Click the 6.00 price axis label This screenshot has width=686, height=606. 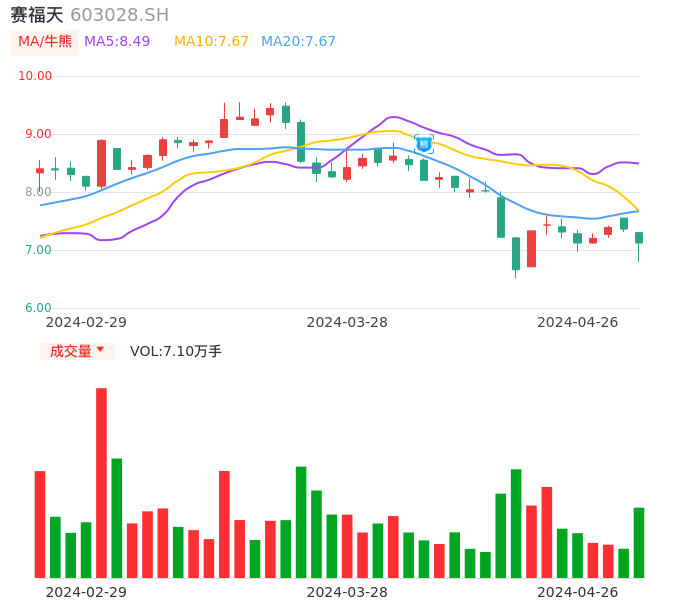tap(39, 308)
